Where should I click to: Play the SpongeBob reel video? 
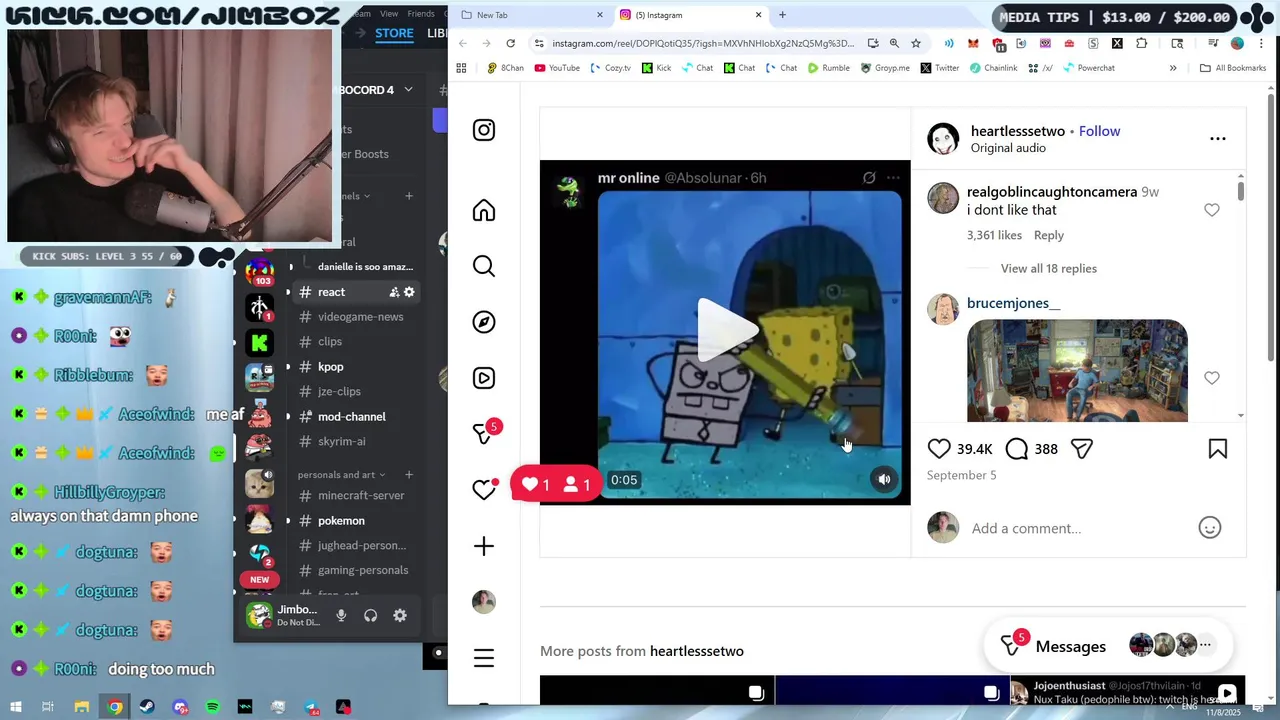727,330
